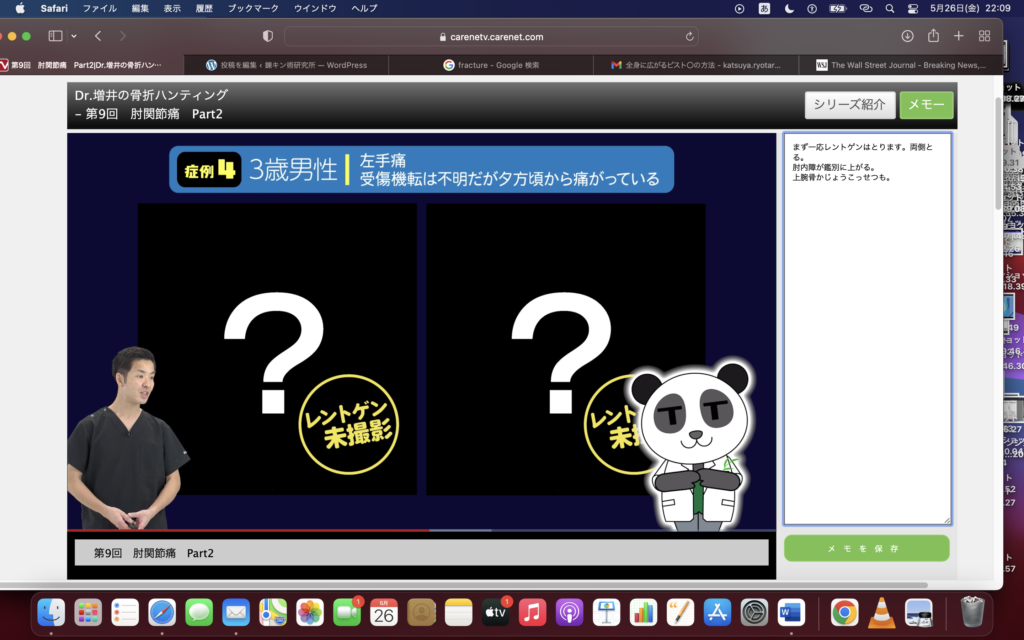Click the シリーズ紹介 button
The image size is (1024, 640).
click(x=849, y=105)
